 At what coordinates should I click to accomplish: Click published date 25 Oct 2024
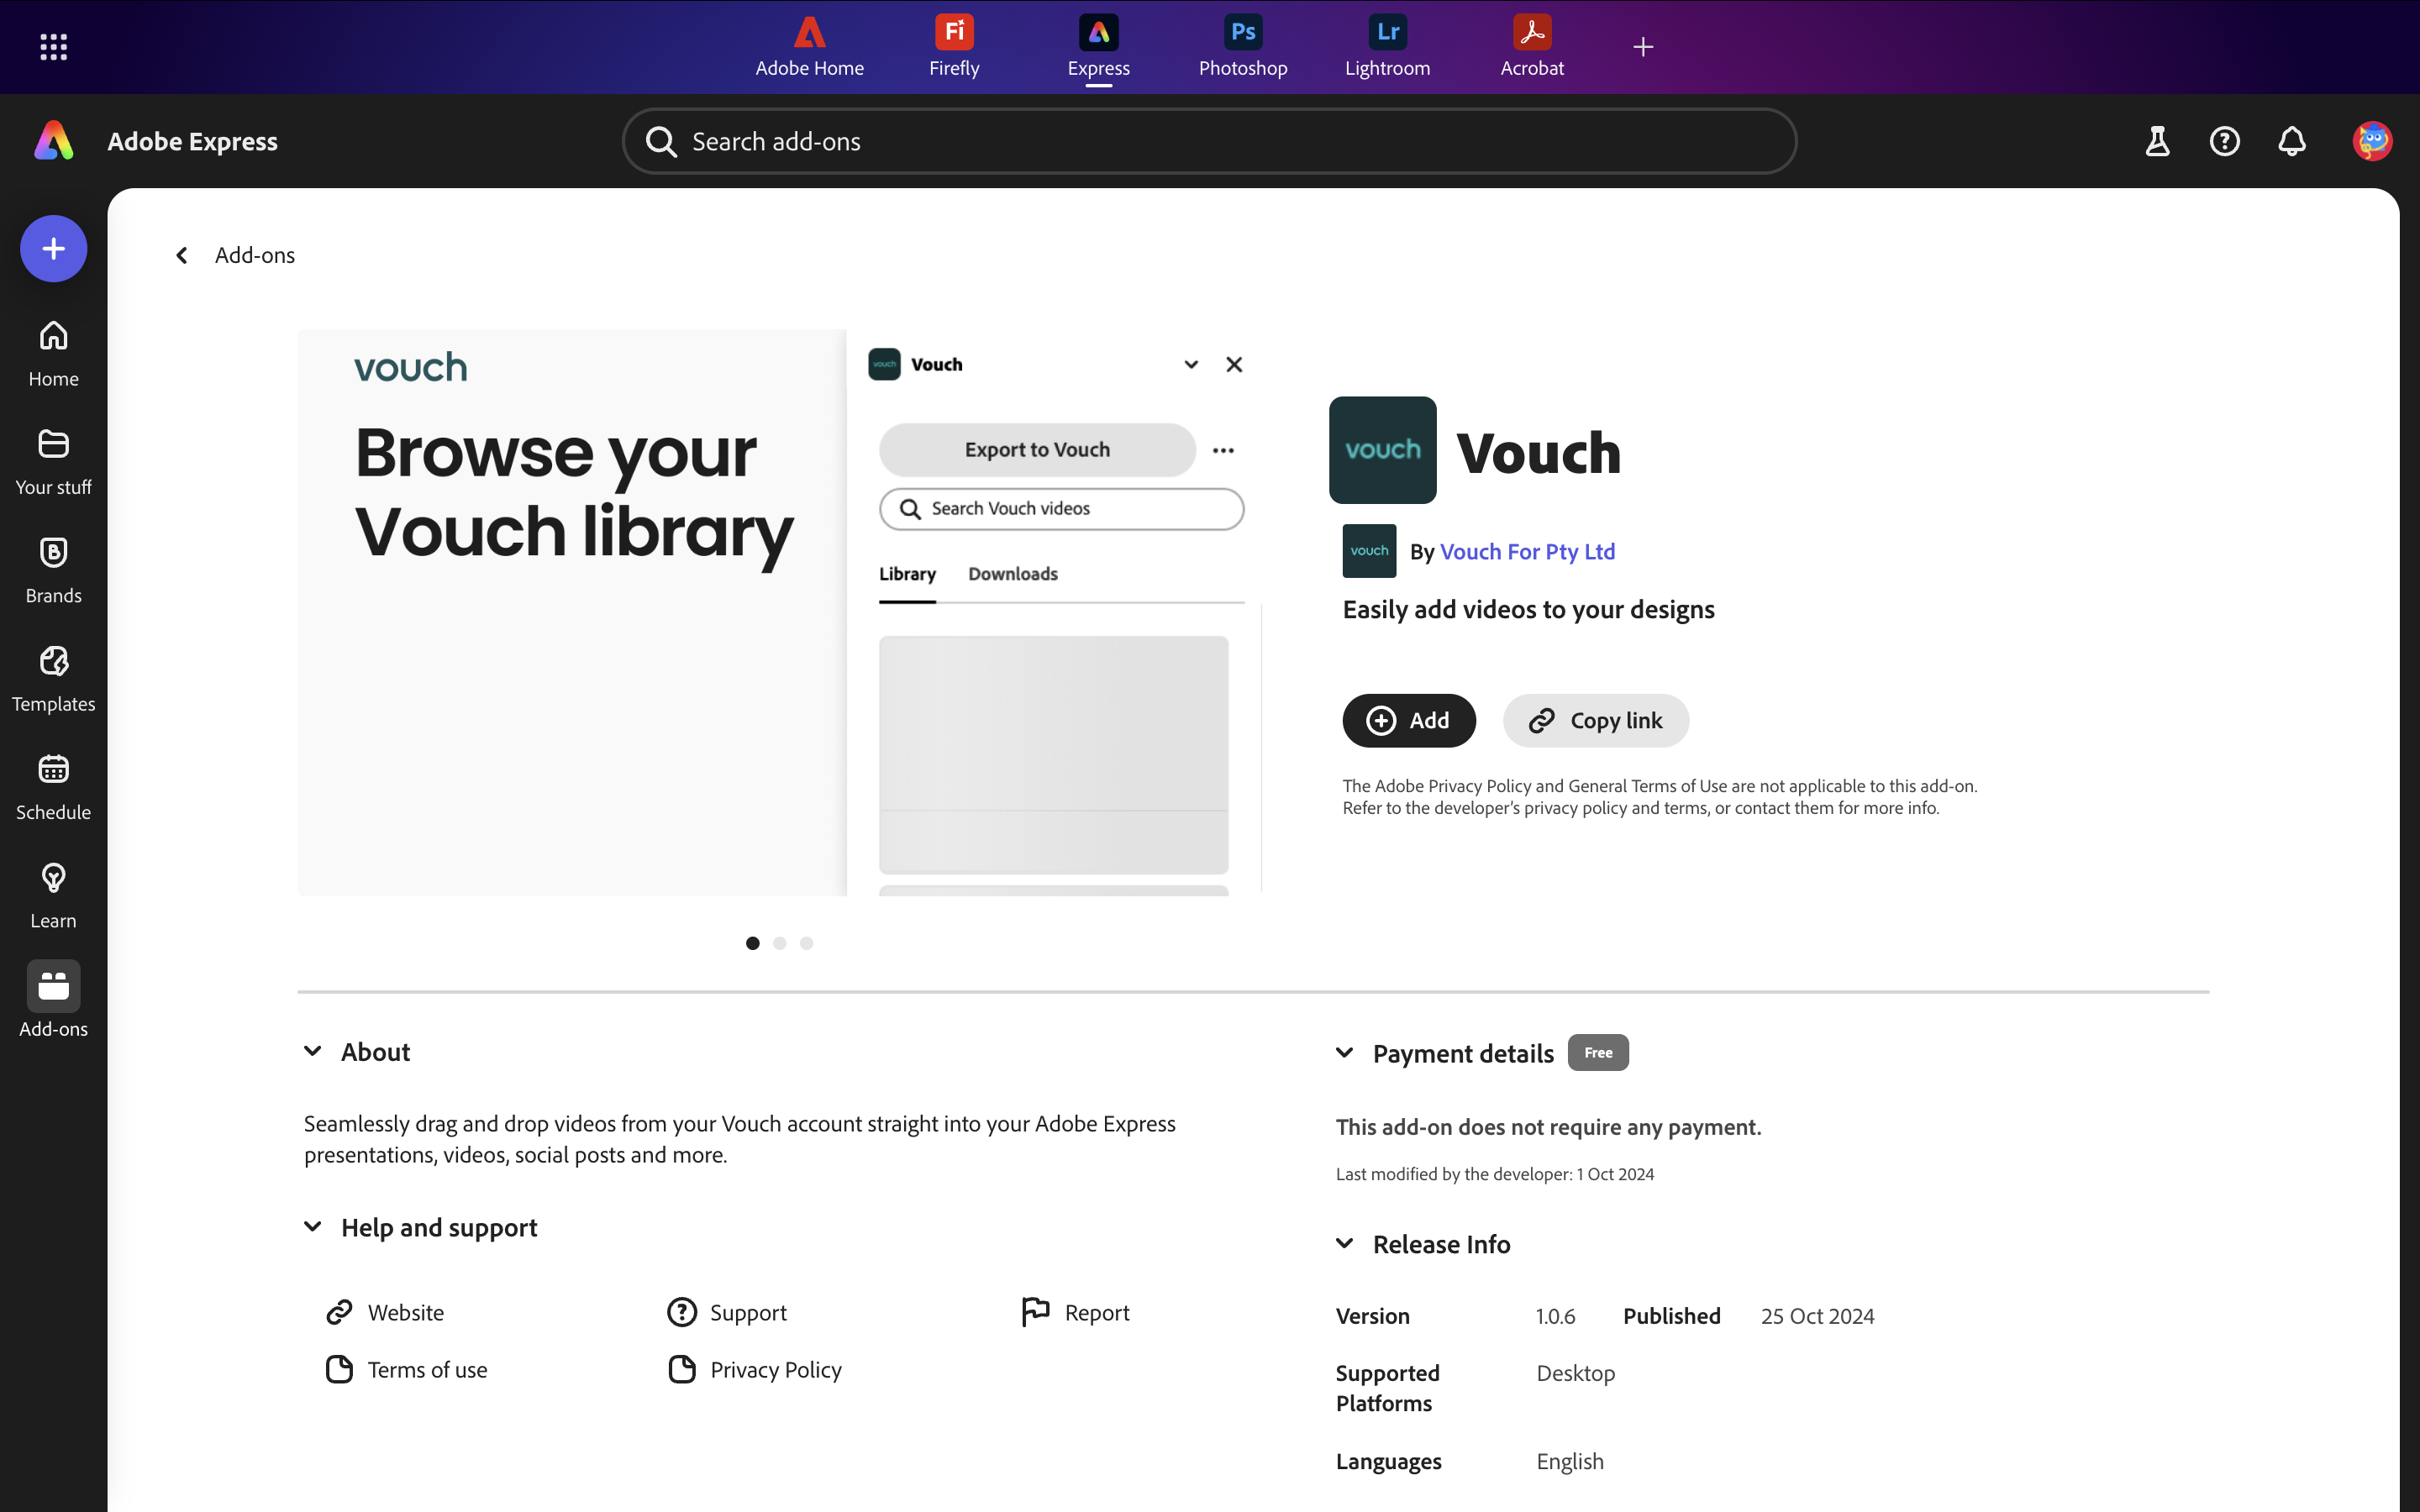click(x=1817, y=1316)
